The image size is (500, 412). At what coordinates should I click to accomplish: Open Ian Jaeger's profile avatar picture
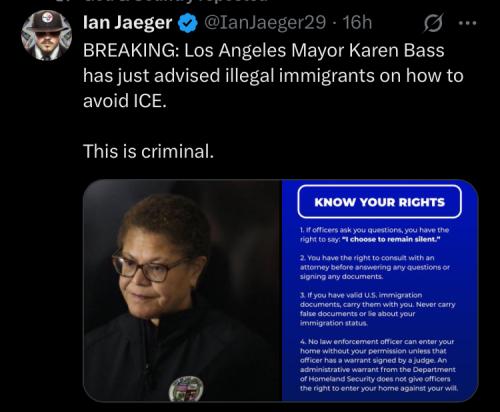(47, 35)
